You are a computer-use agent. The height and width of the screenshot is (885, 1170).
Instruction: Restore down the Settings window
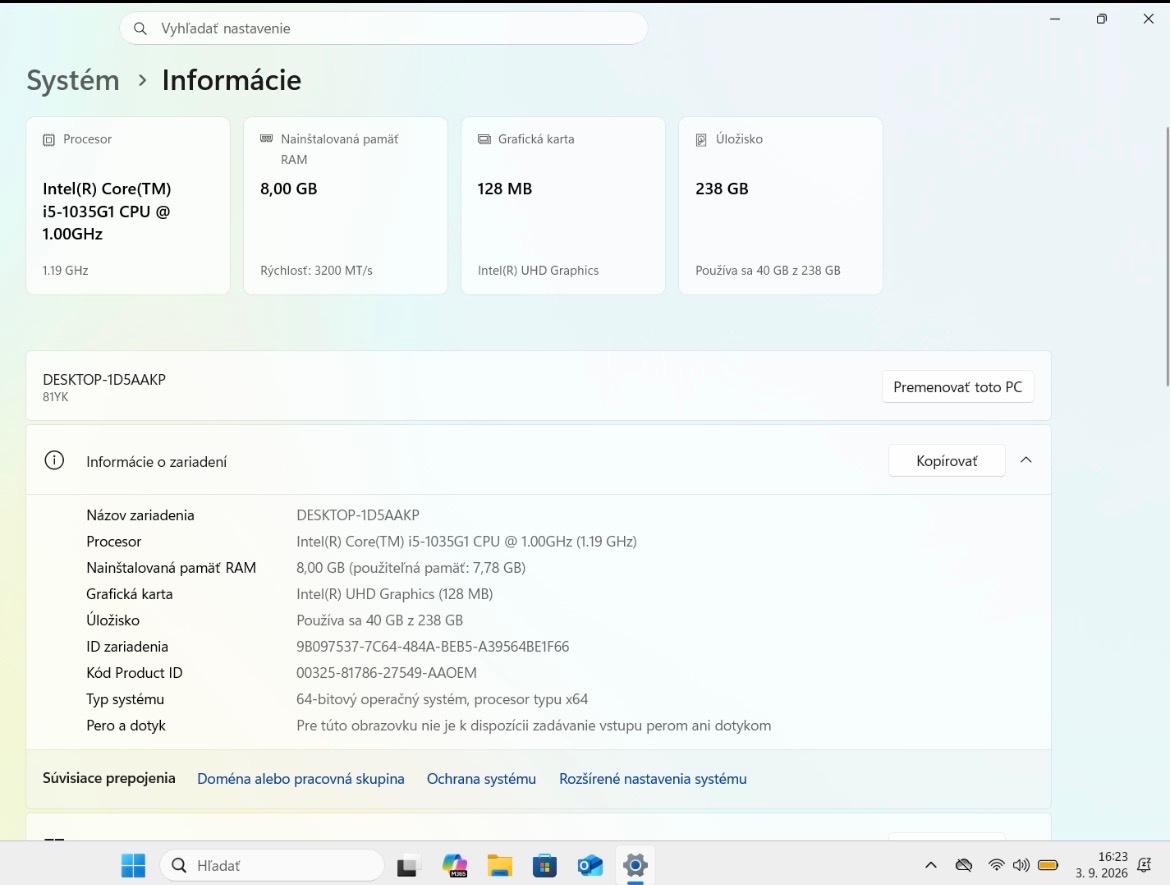tap(1101, 19)
